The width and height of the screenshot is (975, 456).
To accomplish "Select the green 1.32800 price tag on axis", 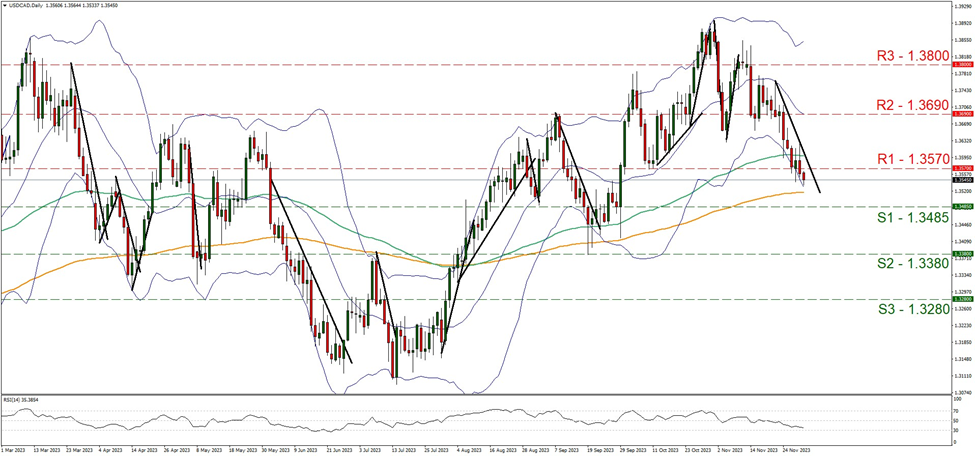I will point(961,299).
